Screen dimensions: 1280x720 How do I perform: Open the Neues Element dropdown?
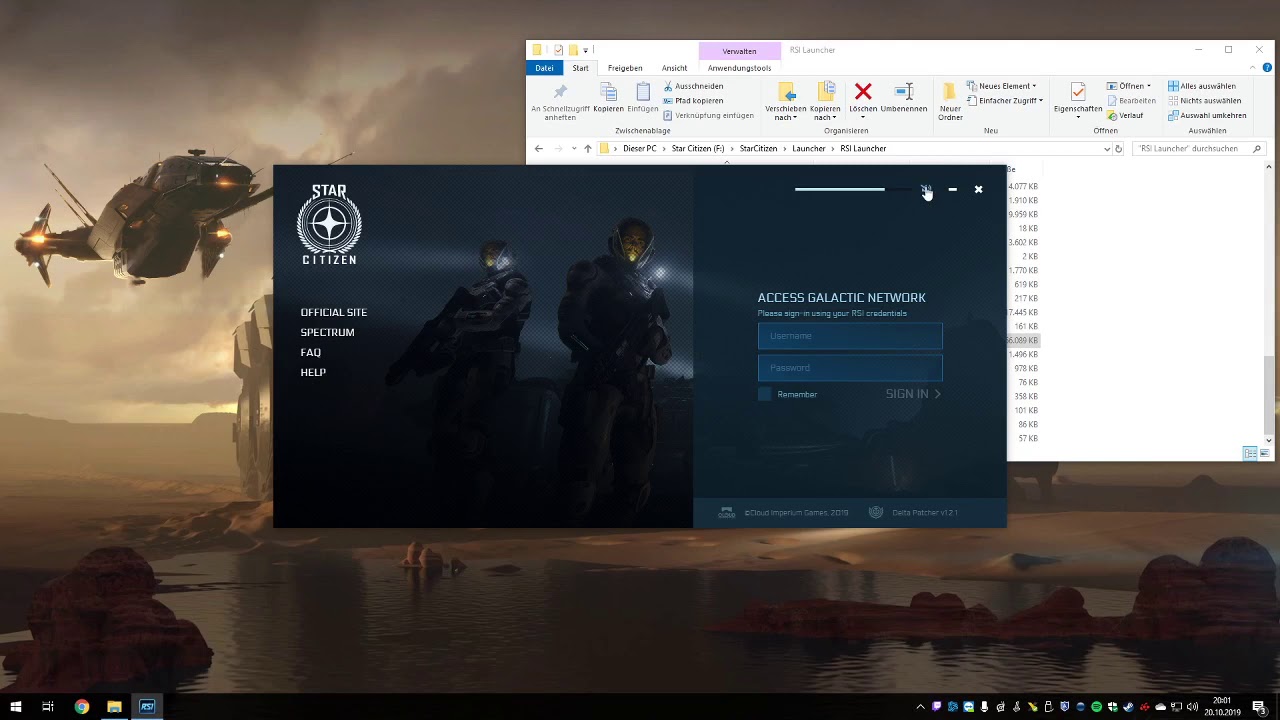click(1002, 86)
